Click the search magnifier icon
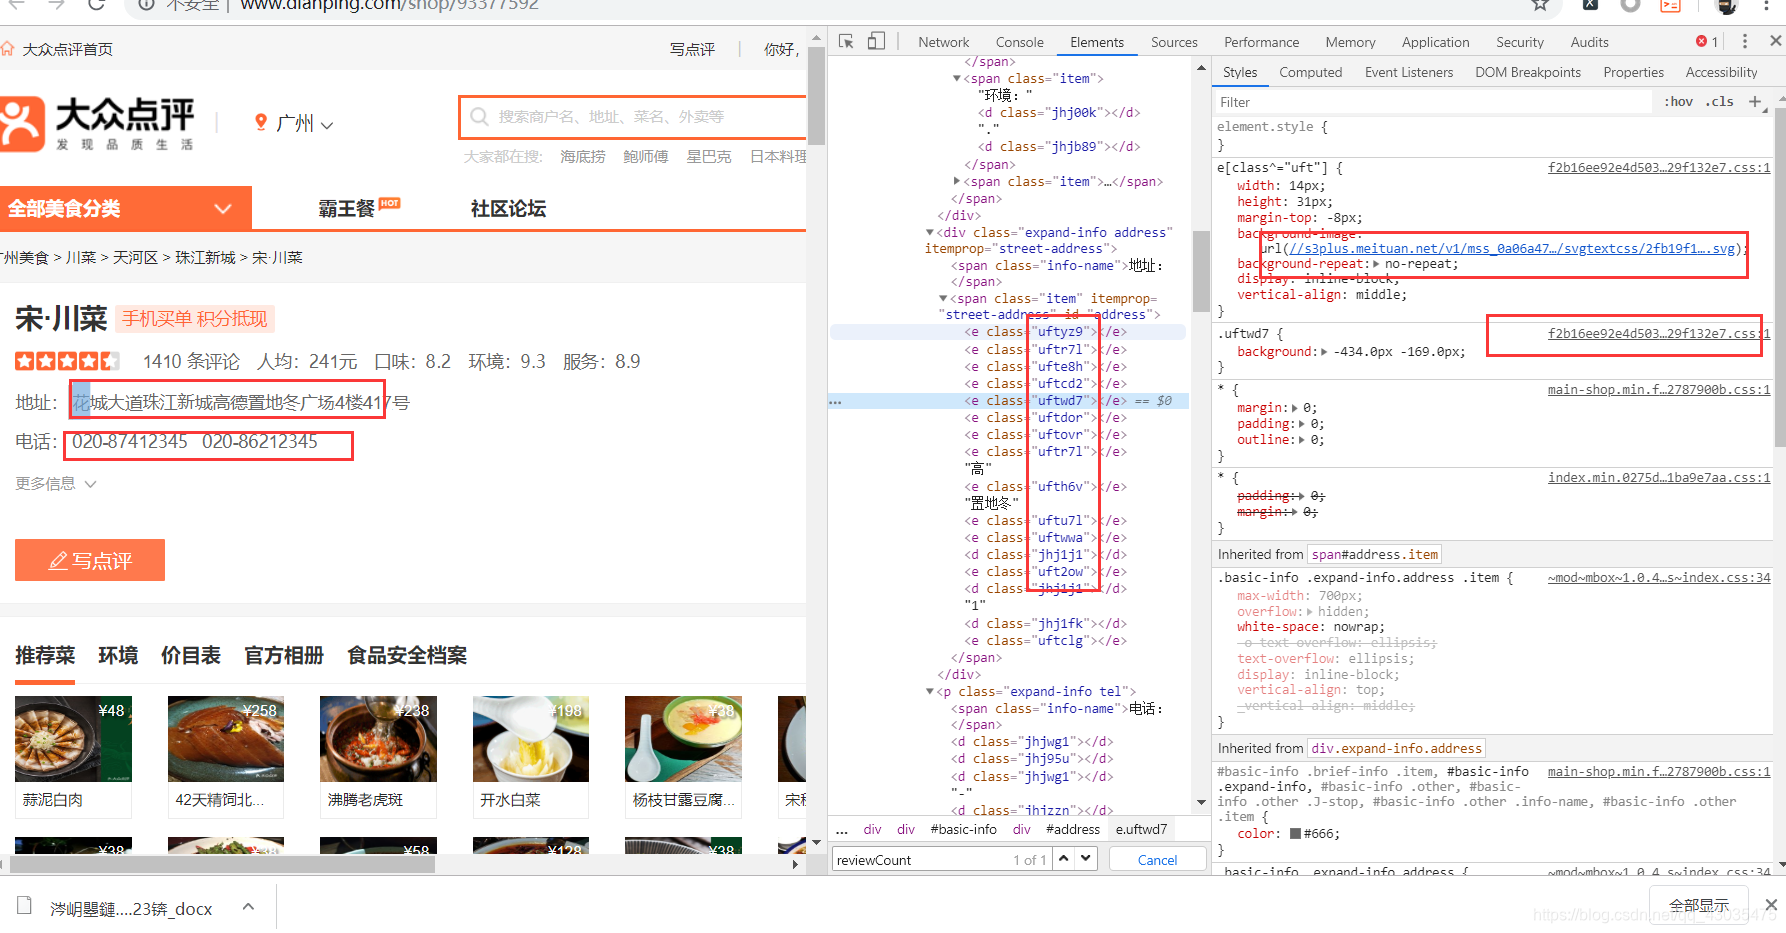 (x=479, y=117)
